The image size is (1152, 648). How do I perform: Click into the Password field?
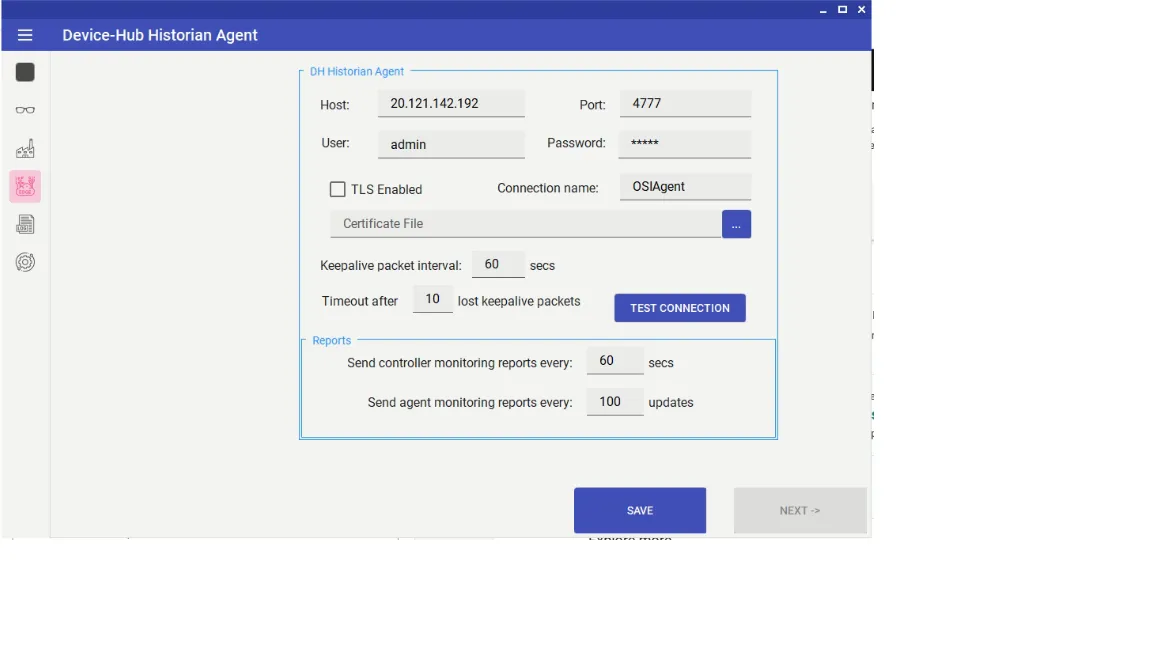tap(685, 144)
